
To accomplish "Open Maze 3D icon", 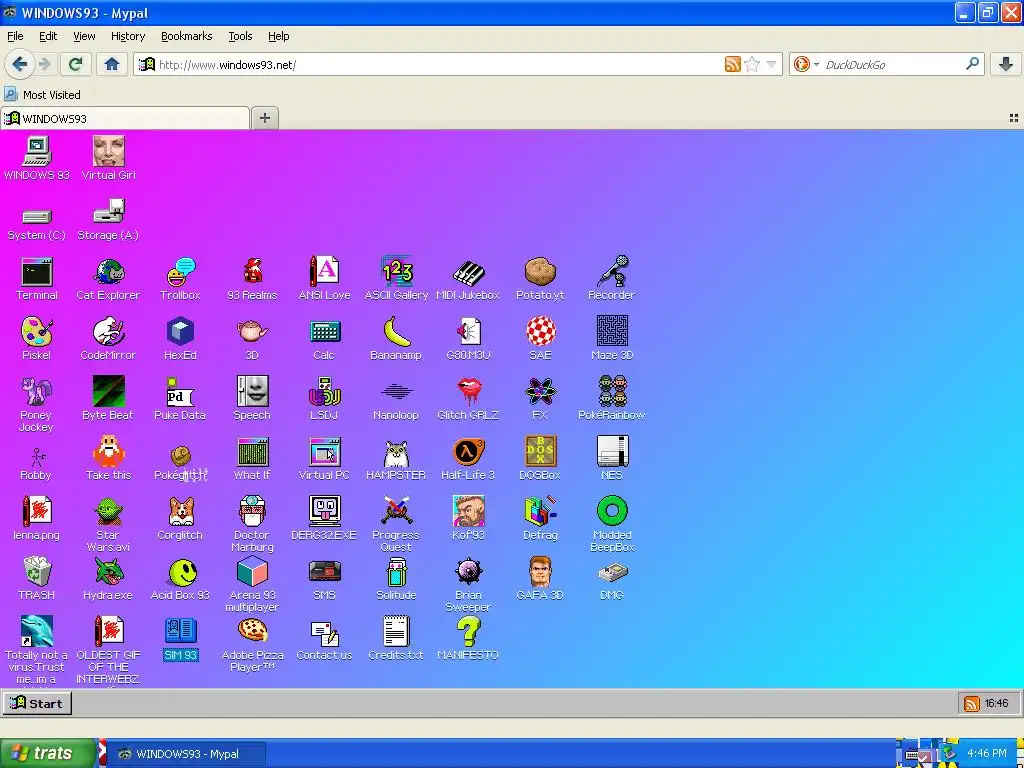I will point(612,331).
